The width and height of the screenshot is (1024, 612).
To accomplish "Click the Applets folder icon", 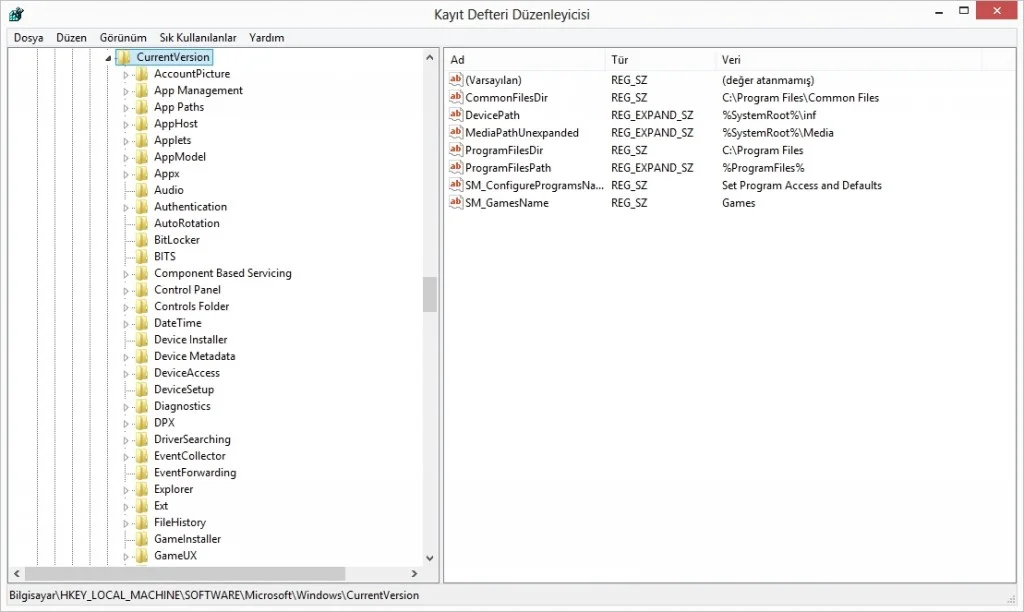I will [142, 140].
